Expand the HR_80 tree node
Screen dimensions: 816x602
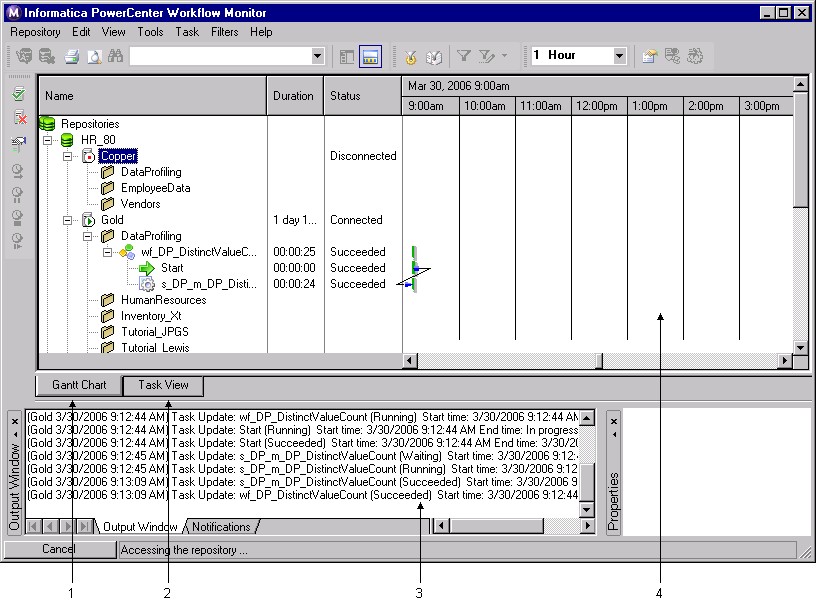(48, 140)
